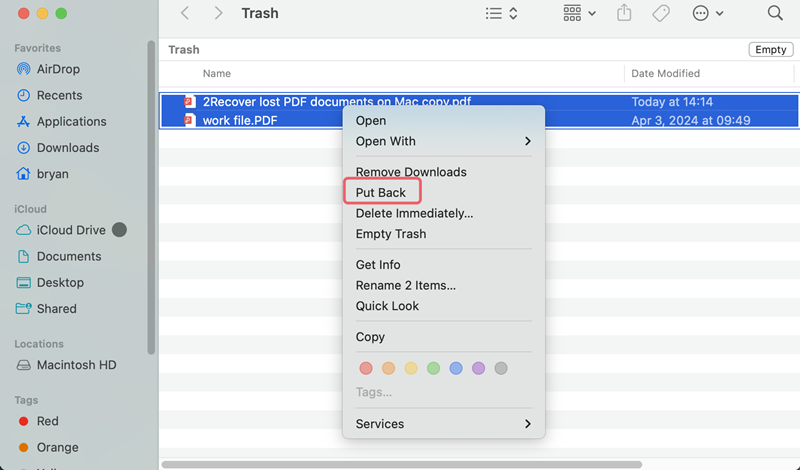Pick the blue color tag dot
The height and width of the screenshot is (470, 800).
point(456,368)
